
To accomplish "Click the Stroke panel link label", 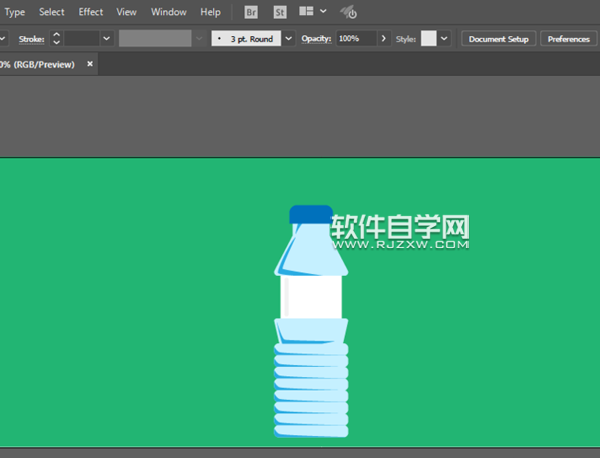I will pos(31,38).
